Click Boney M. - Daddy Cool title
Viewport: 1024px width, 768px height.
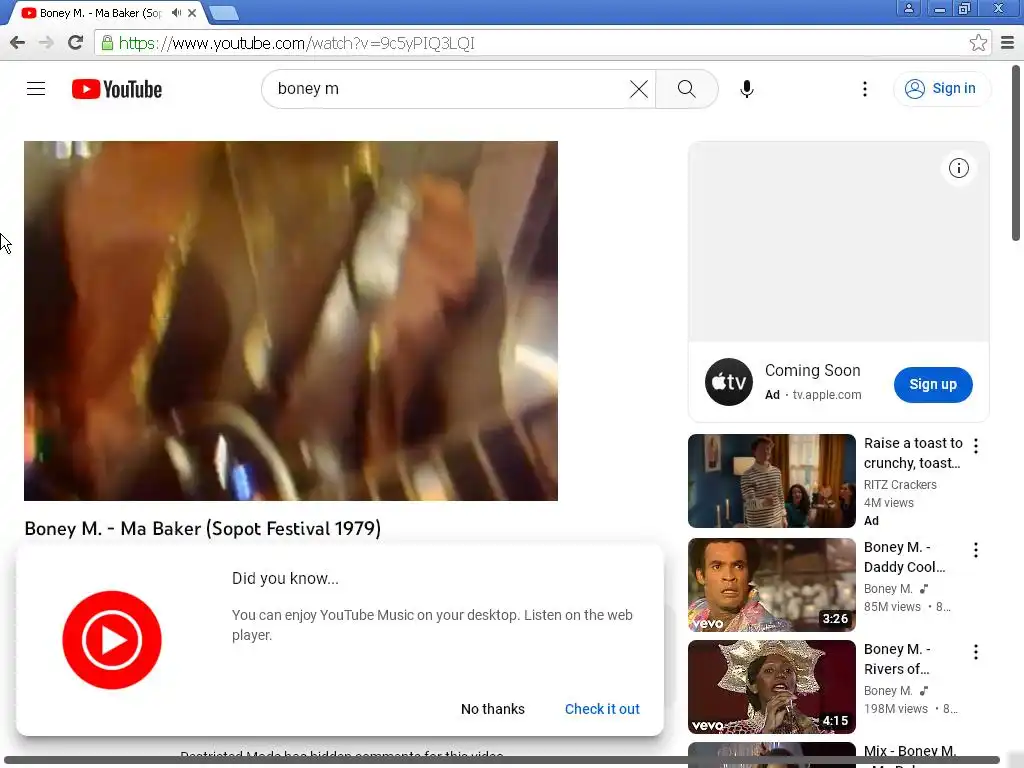coord(904,557)
